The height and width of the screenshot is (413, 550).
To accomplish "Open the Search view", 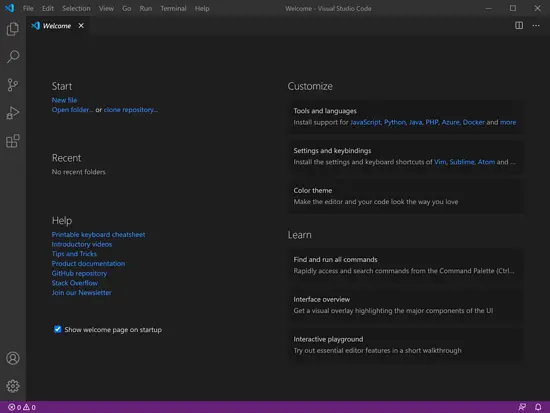I will point(13,56).
